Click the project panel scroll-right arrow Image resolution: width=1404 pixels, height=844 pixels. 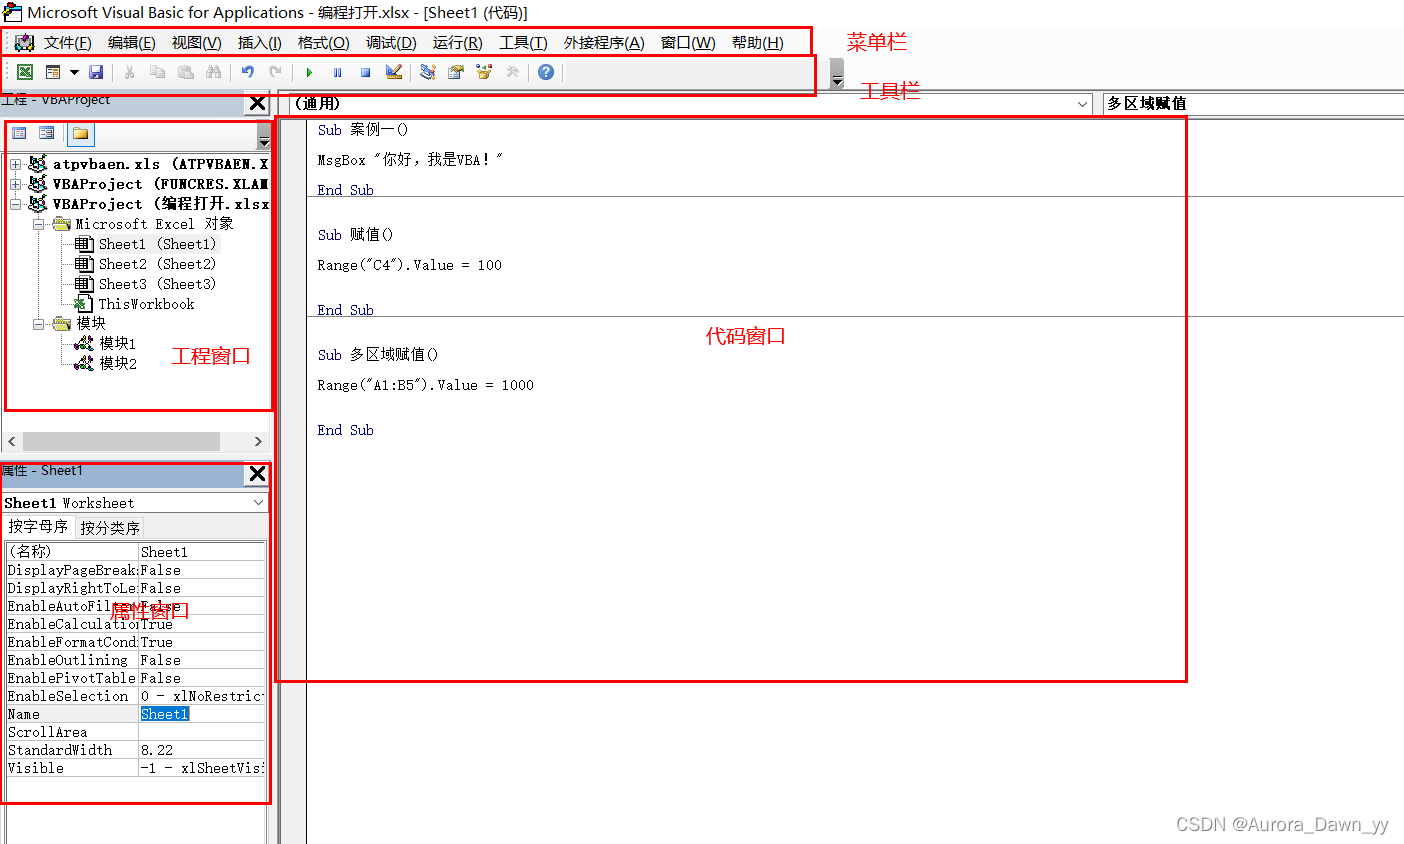258,441
